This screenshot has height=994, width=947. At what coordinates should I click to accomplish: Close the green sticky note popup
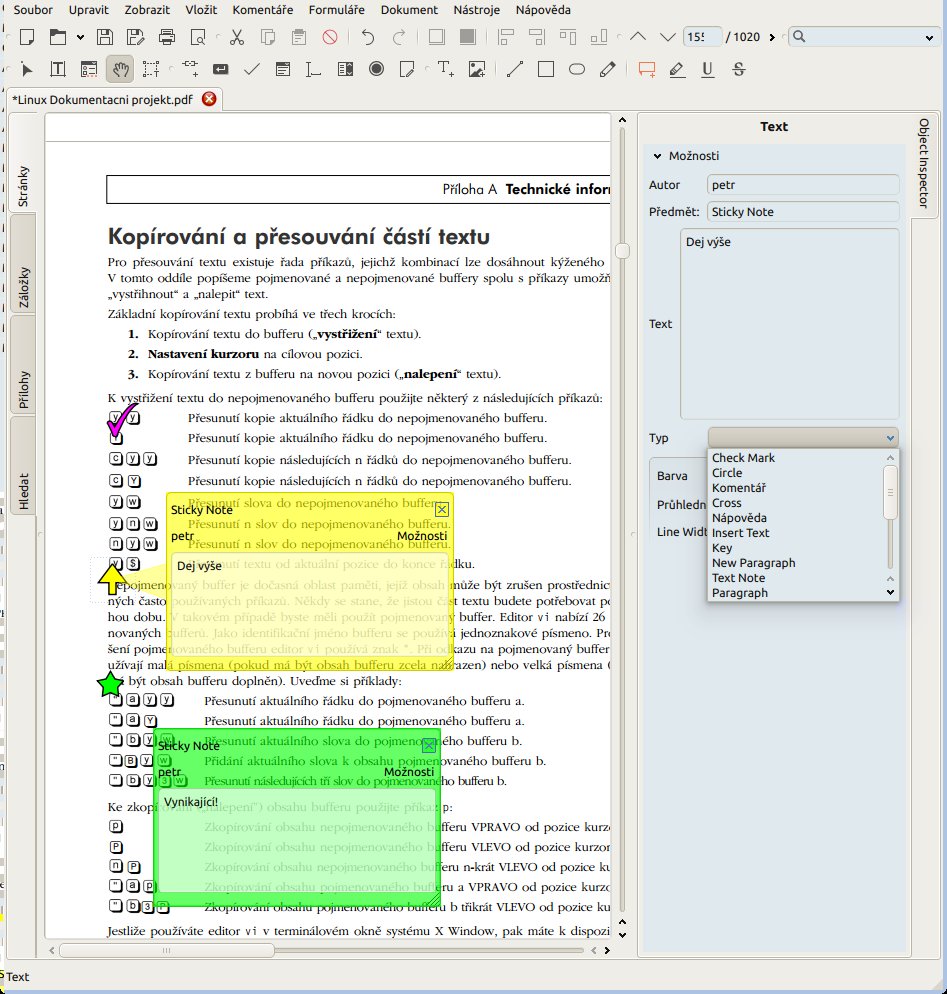(x=428, y=745)
